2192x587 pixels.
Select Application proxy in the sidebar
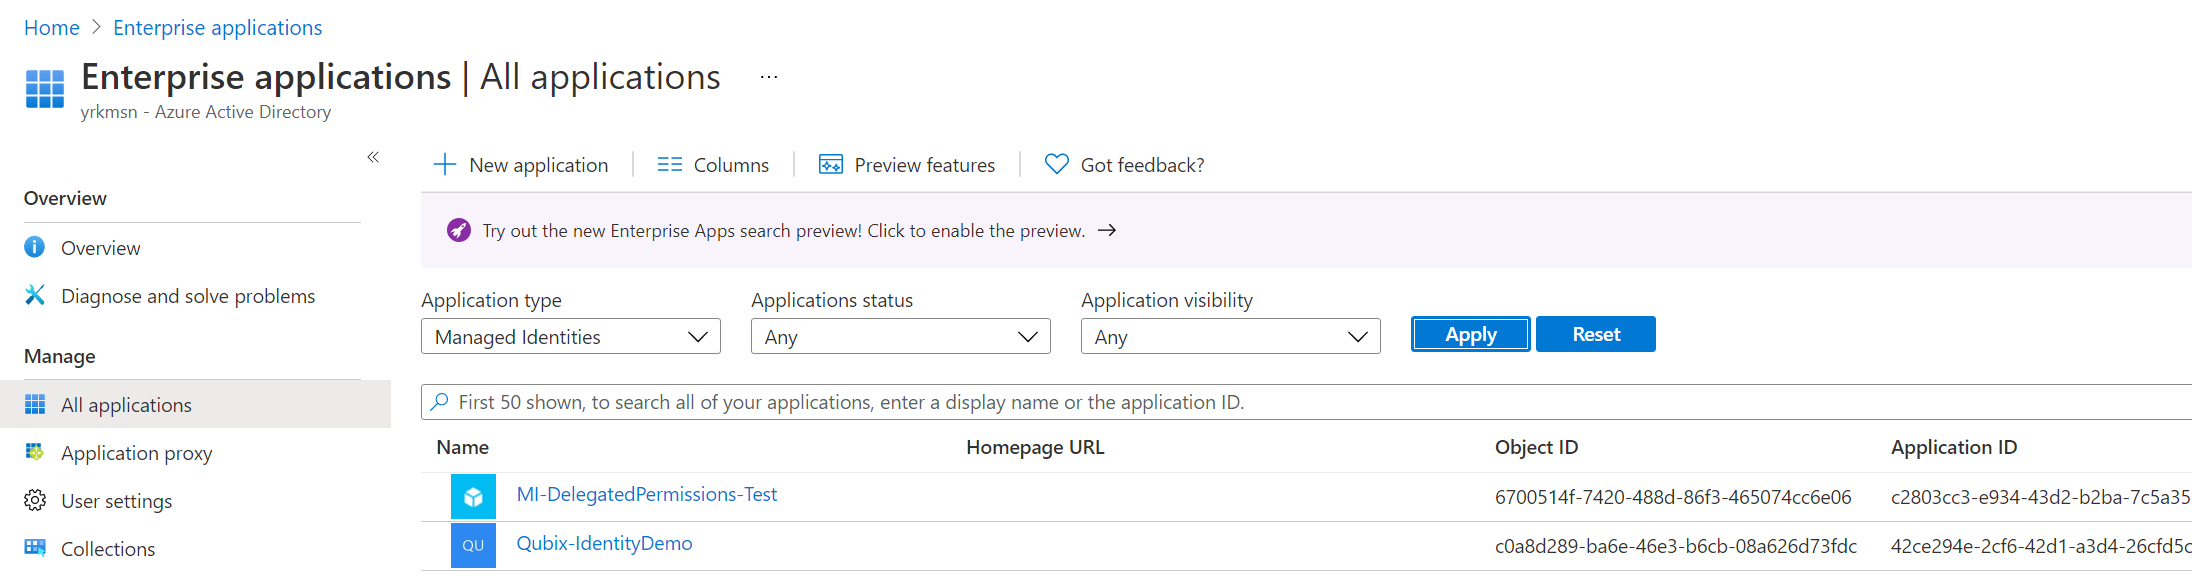[x=136, y=453]
